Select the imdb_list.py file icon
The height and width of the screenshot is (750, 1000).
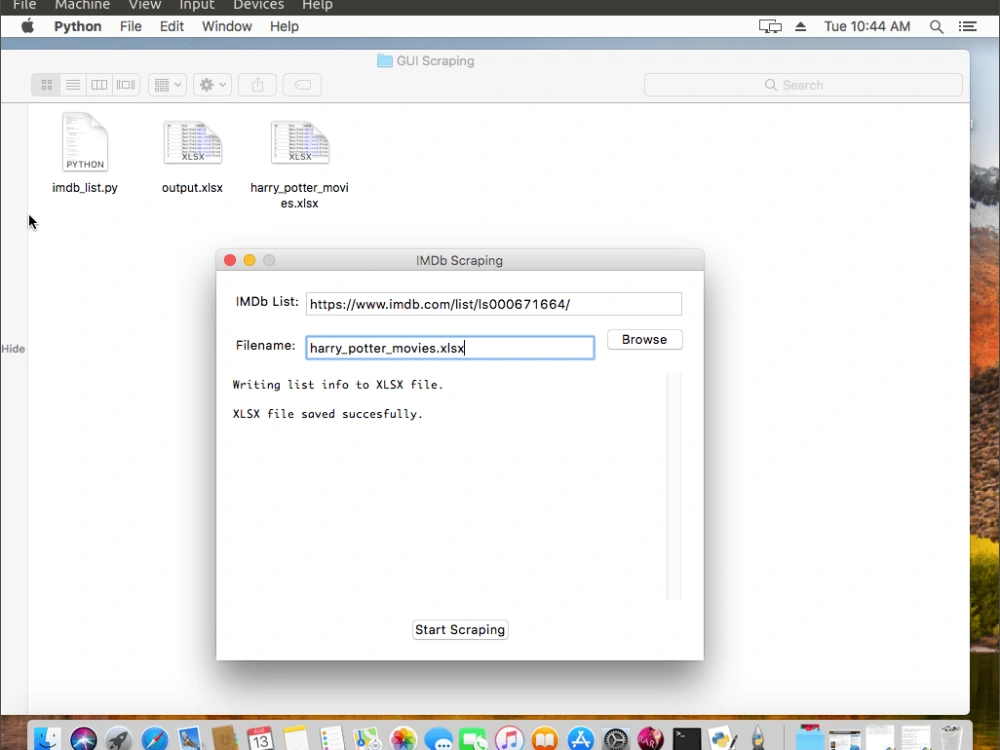(x=85, y=142)
